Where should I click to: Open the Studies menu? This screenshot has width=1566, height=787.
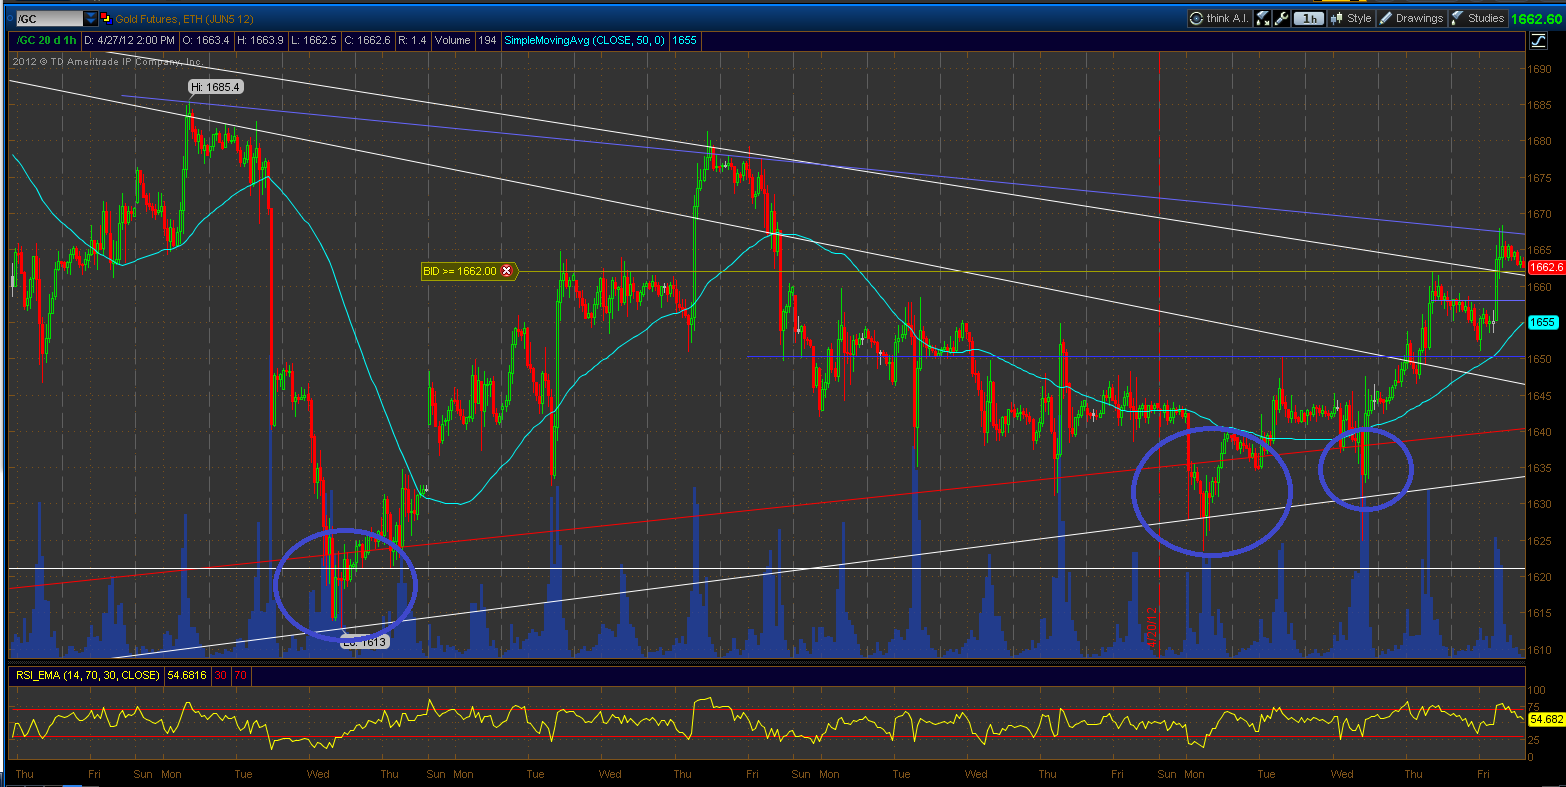tap(1478, 18)
